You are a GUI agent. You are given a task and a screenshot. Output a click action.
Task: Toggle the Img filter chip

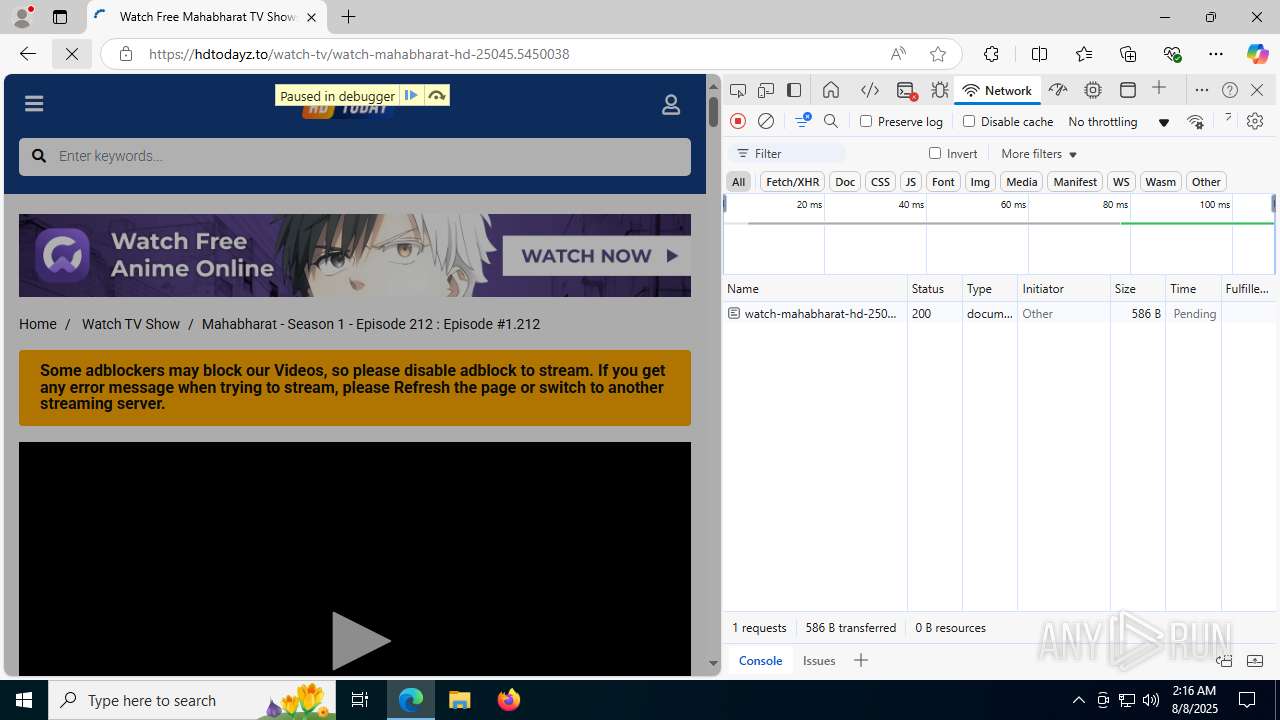point(980,182)
